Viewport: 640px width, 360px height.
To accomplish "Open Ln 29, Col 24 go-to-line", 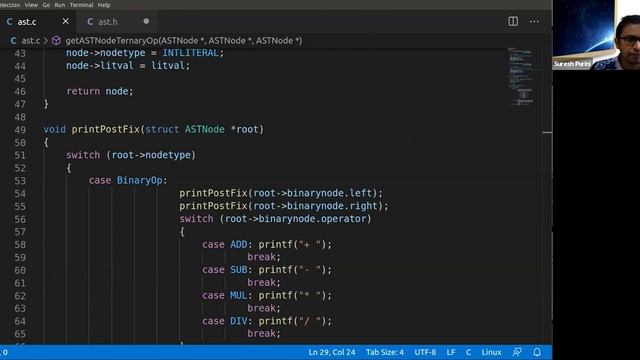I will tap(332, 352).
